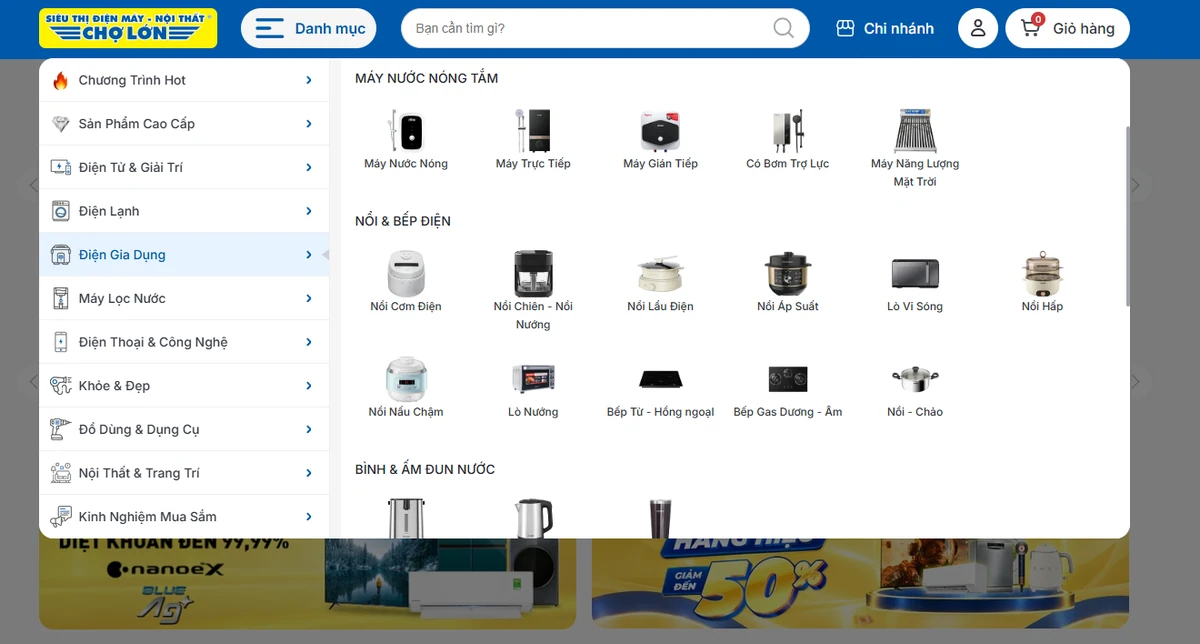This screenshot has width=1200, height=644.
Task: Select Sản Phẩm Cao Cấp menu item
Action: coord(184,124)
